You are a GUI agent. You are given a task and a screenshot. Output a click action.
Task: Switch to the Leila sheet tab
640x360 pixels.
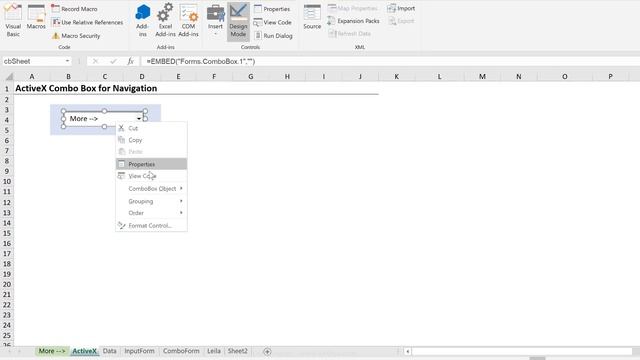214,351
